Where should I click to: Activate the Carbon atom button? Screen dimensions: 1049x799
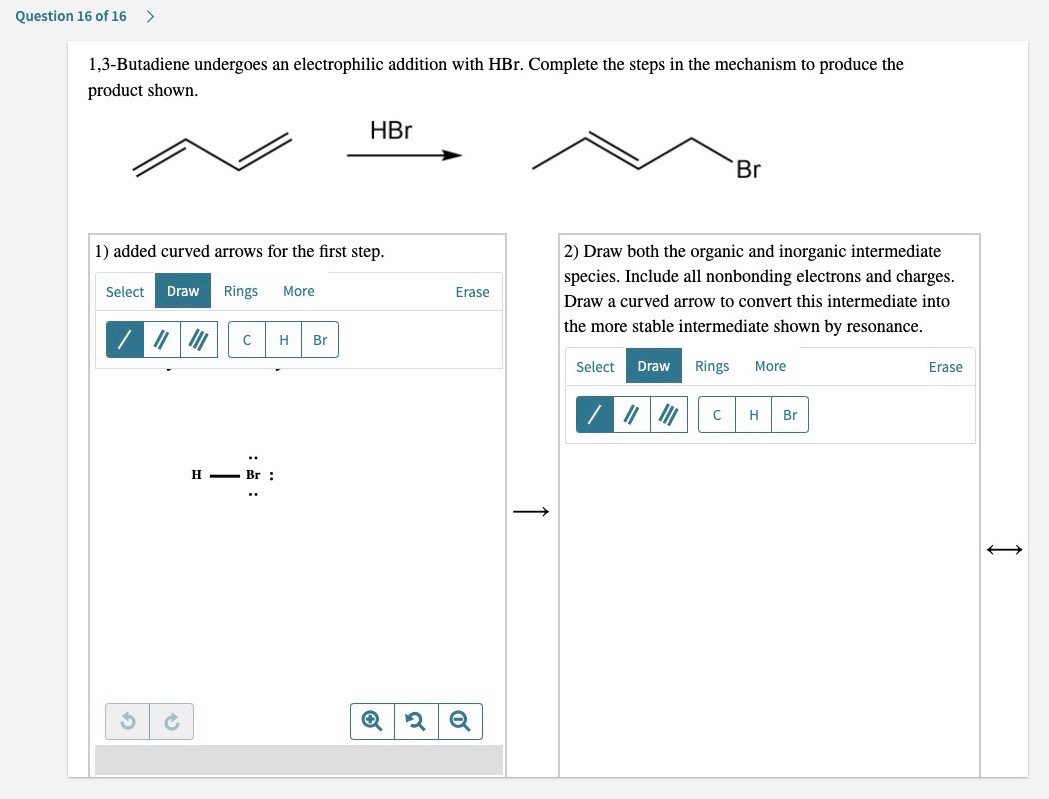coord(247,339)
